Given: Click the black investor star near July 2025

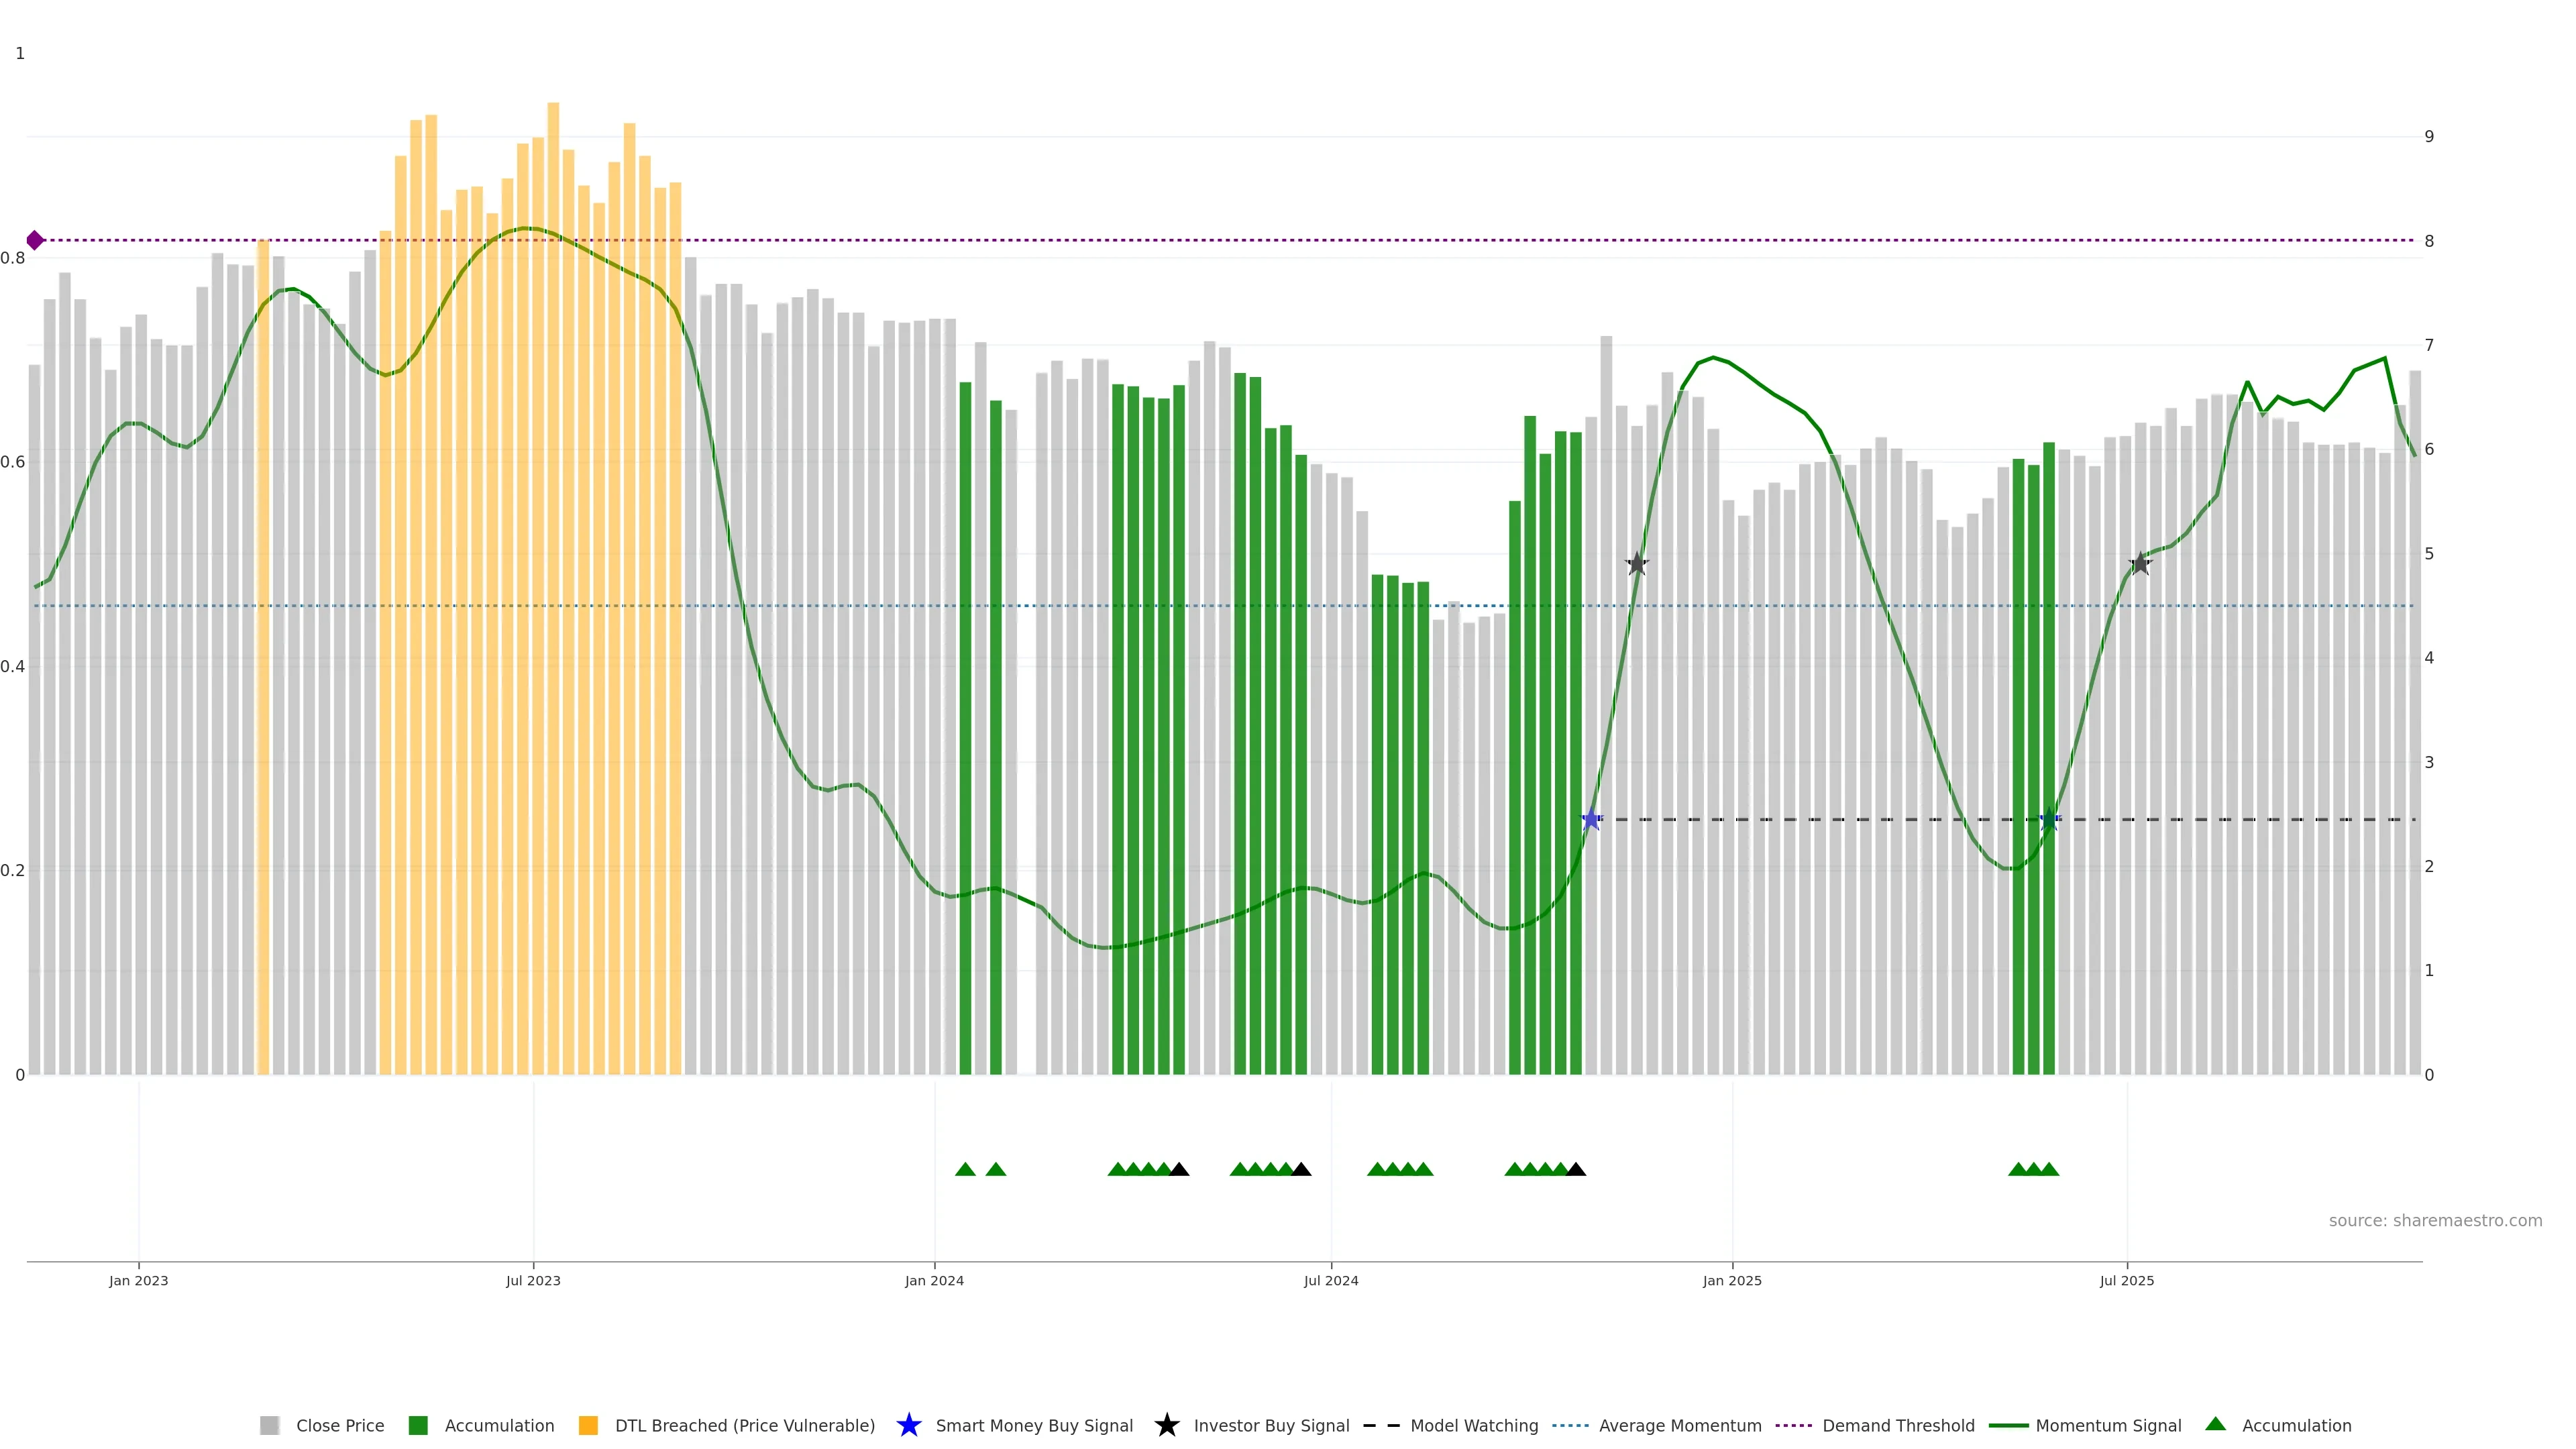Looking at the screenshot, I should [2140, 564].
